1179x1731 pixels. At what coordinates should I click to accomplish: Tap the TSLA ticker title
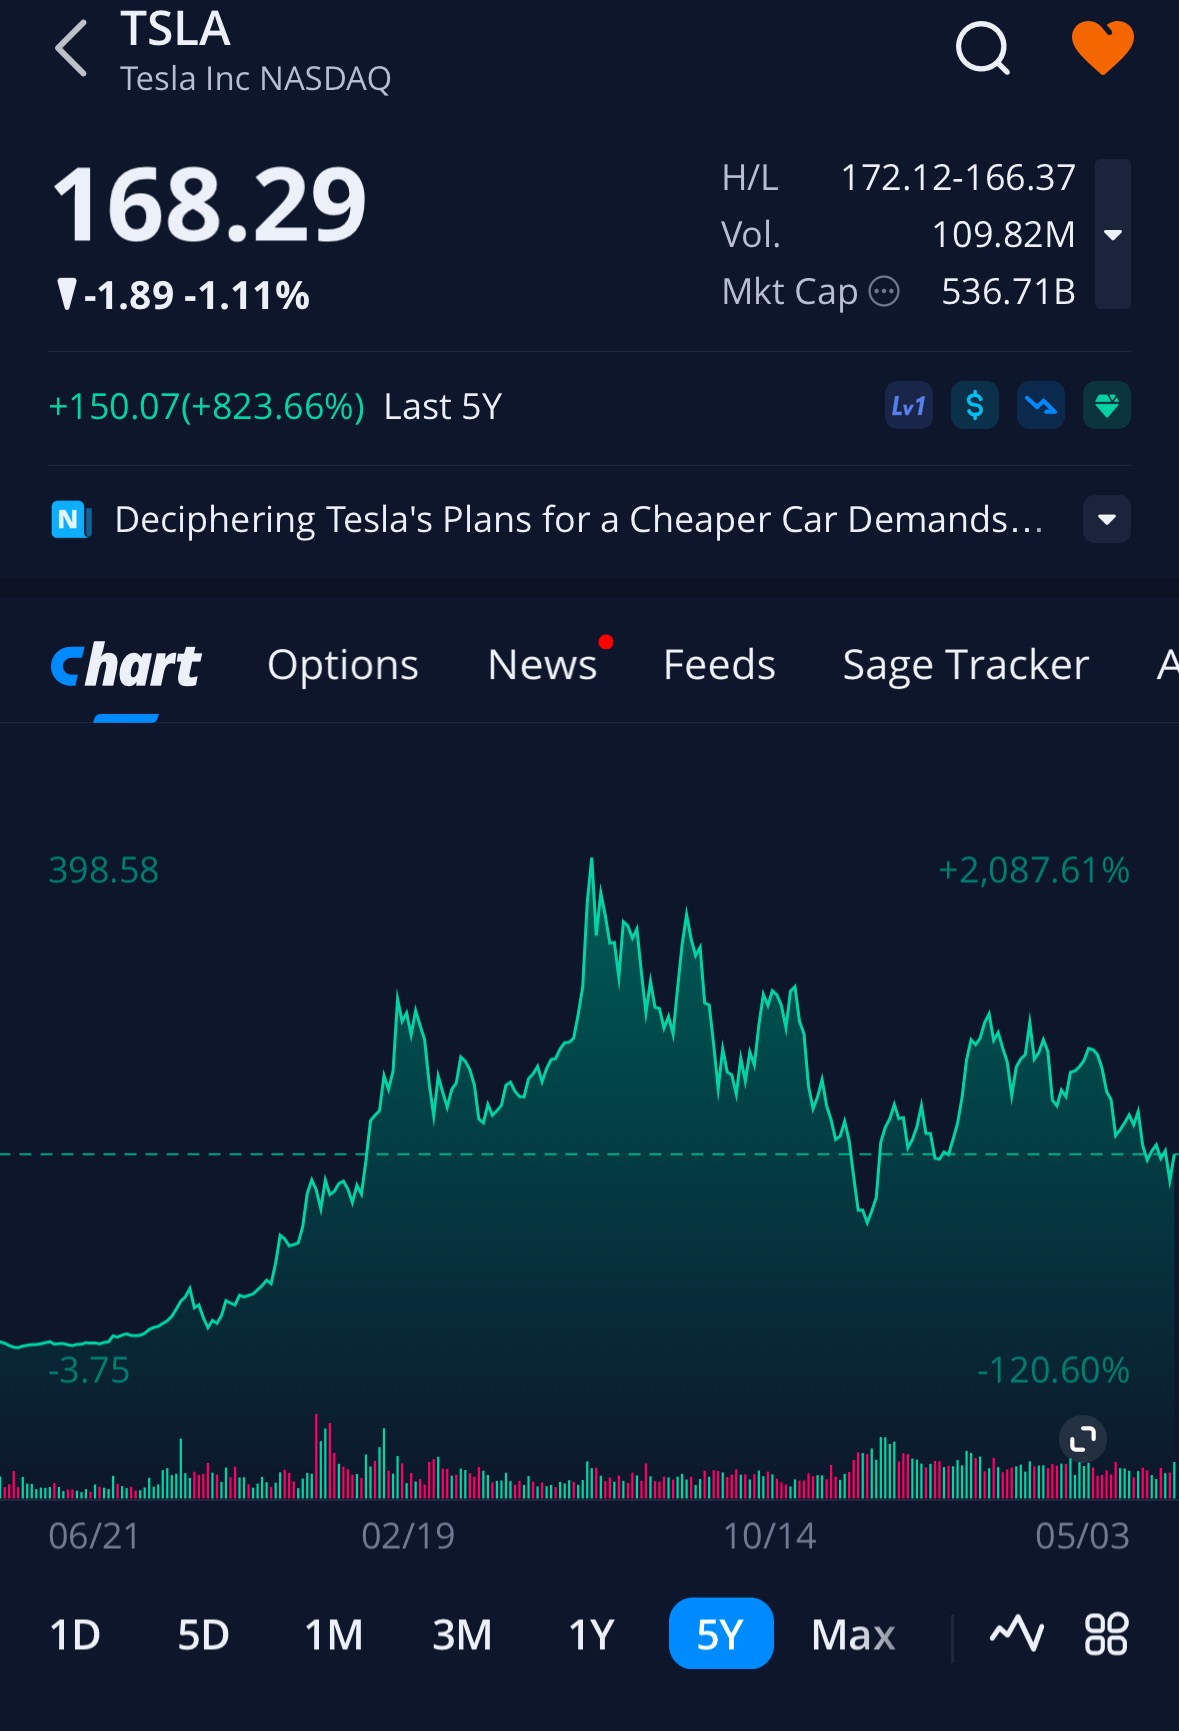[176, 28]
